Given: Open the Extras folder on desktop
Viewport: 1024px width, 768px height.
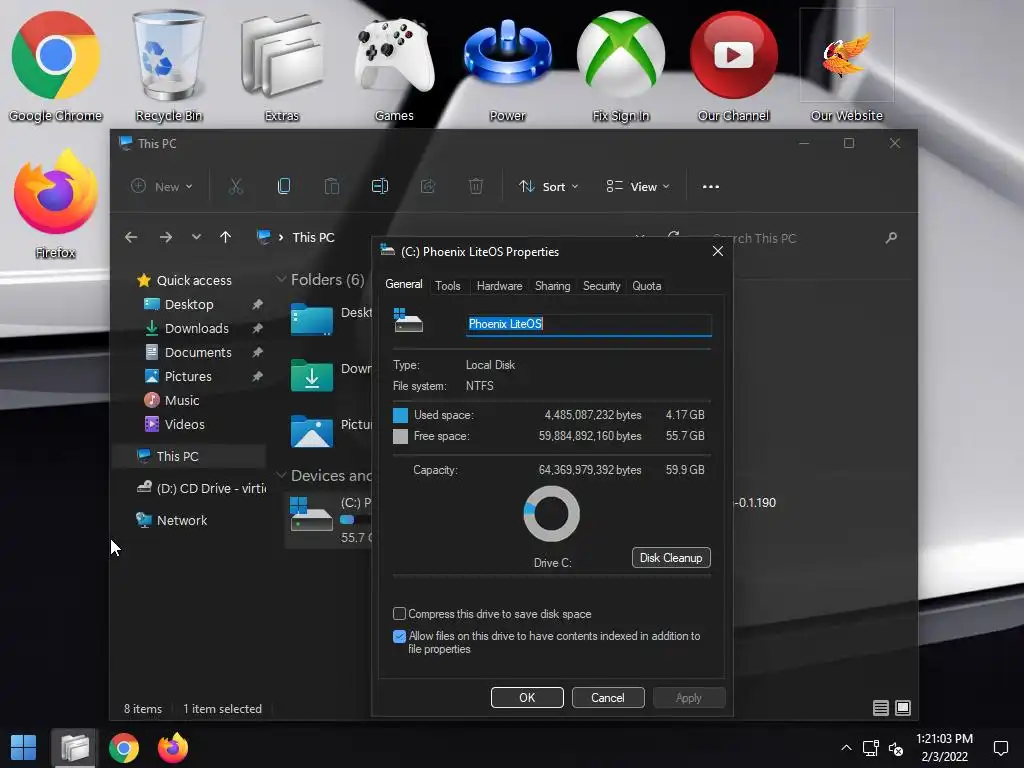Looking at the screenshot, I should [x=281, y=65].
